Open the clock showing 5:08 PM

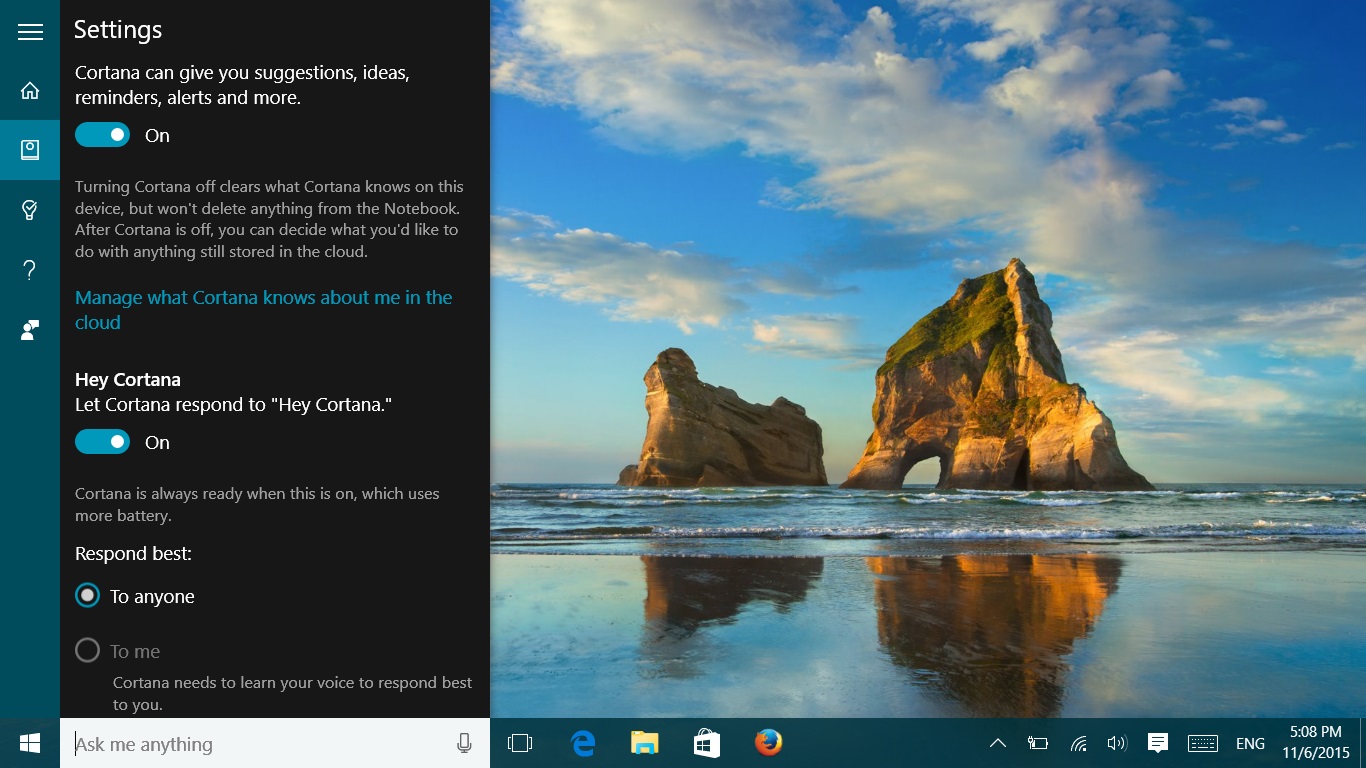1316,743
